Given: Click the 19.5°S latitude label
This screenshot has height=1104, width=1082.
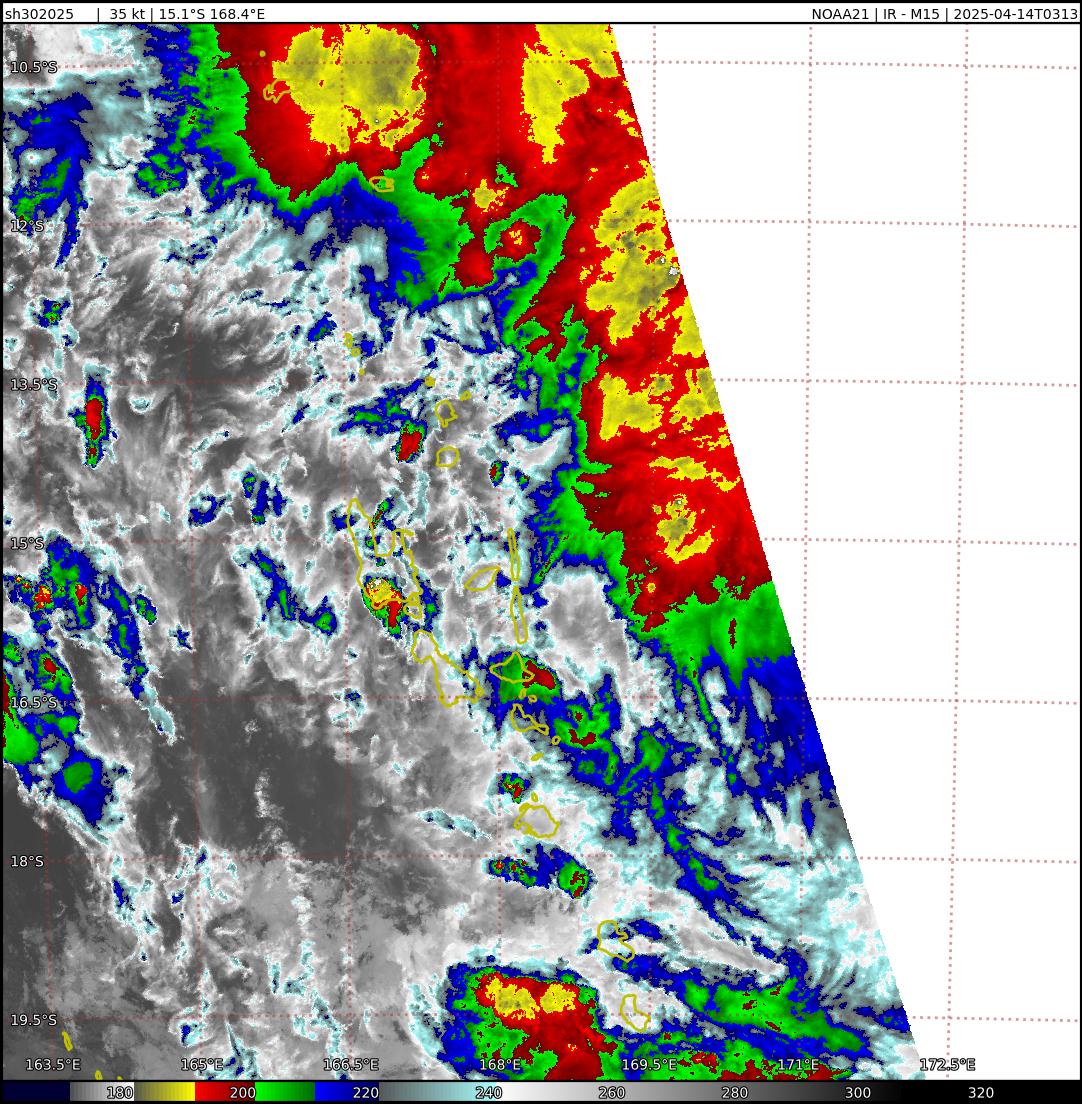Looking at the screenshot, I should (x=33, y=1020).
